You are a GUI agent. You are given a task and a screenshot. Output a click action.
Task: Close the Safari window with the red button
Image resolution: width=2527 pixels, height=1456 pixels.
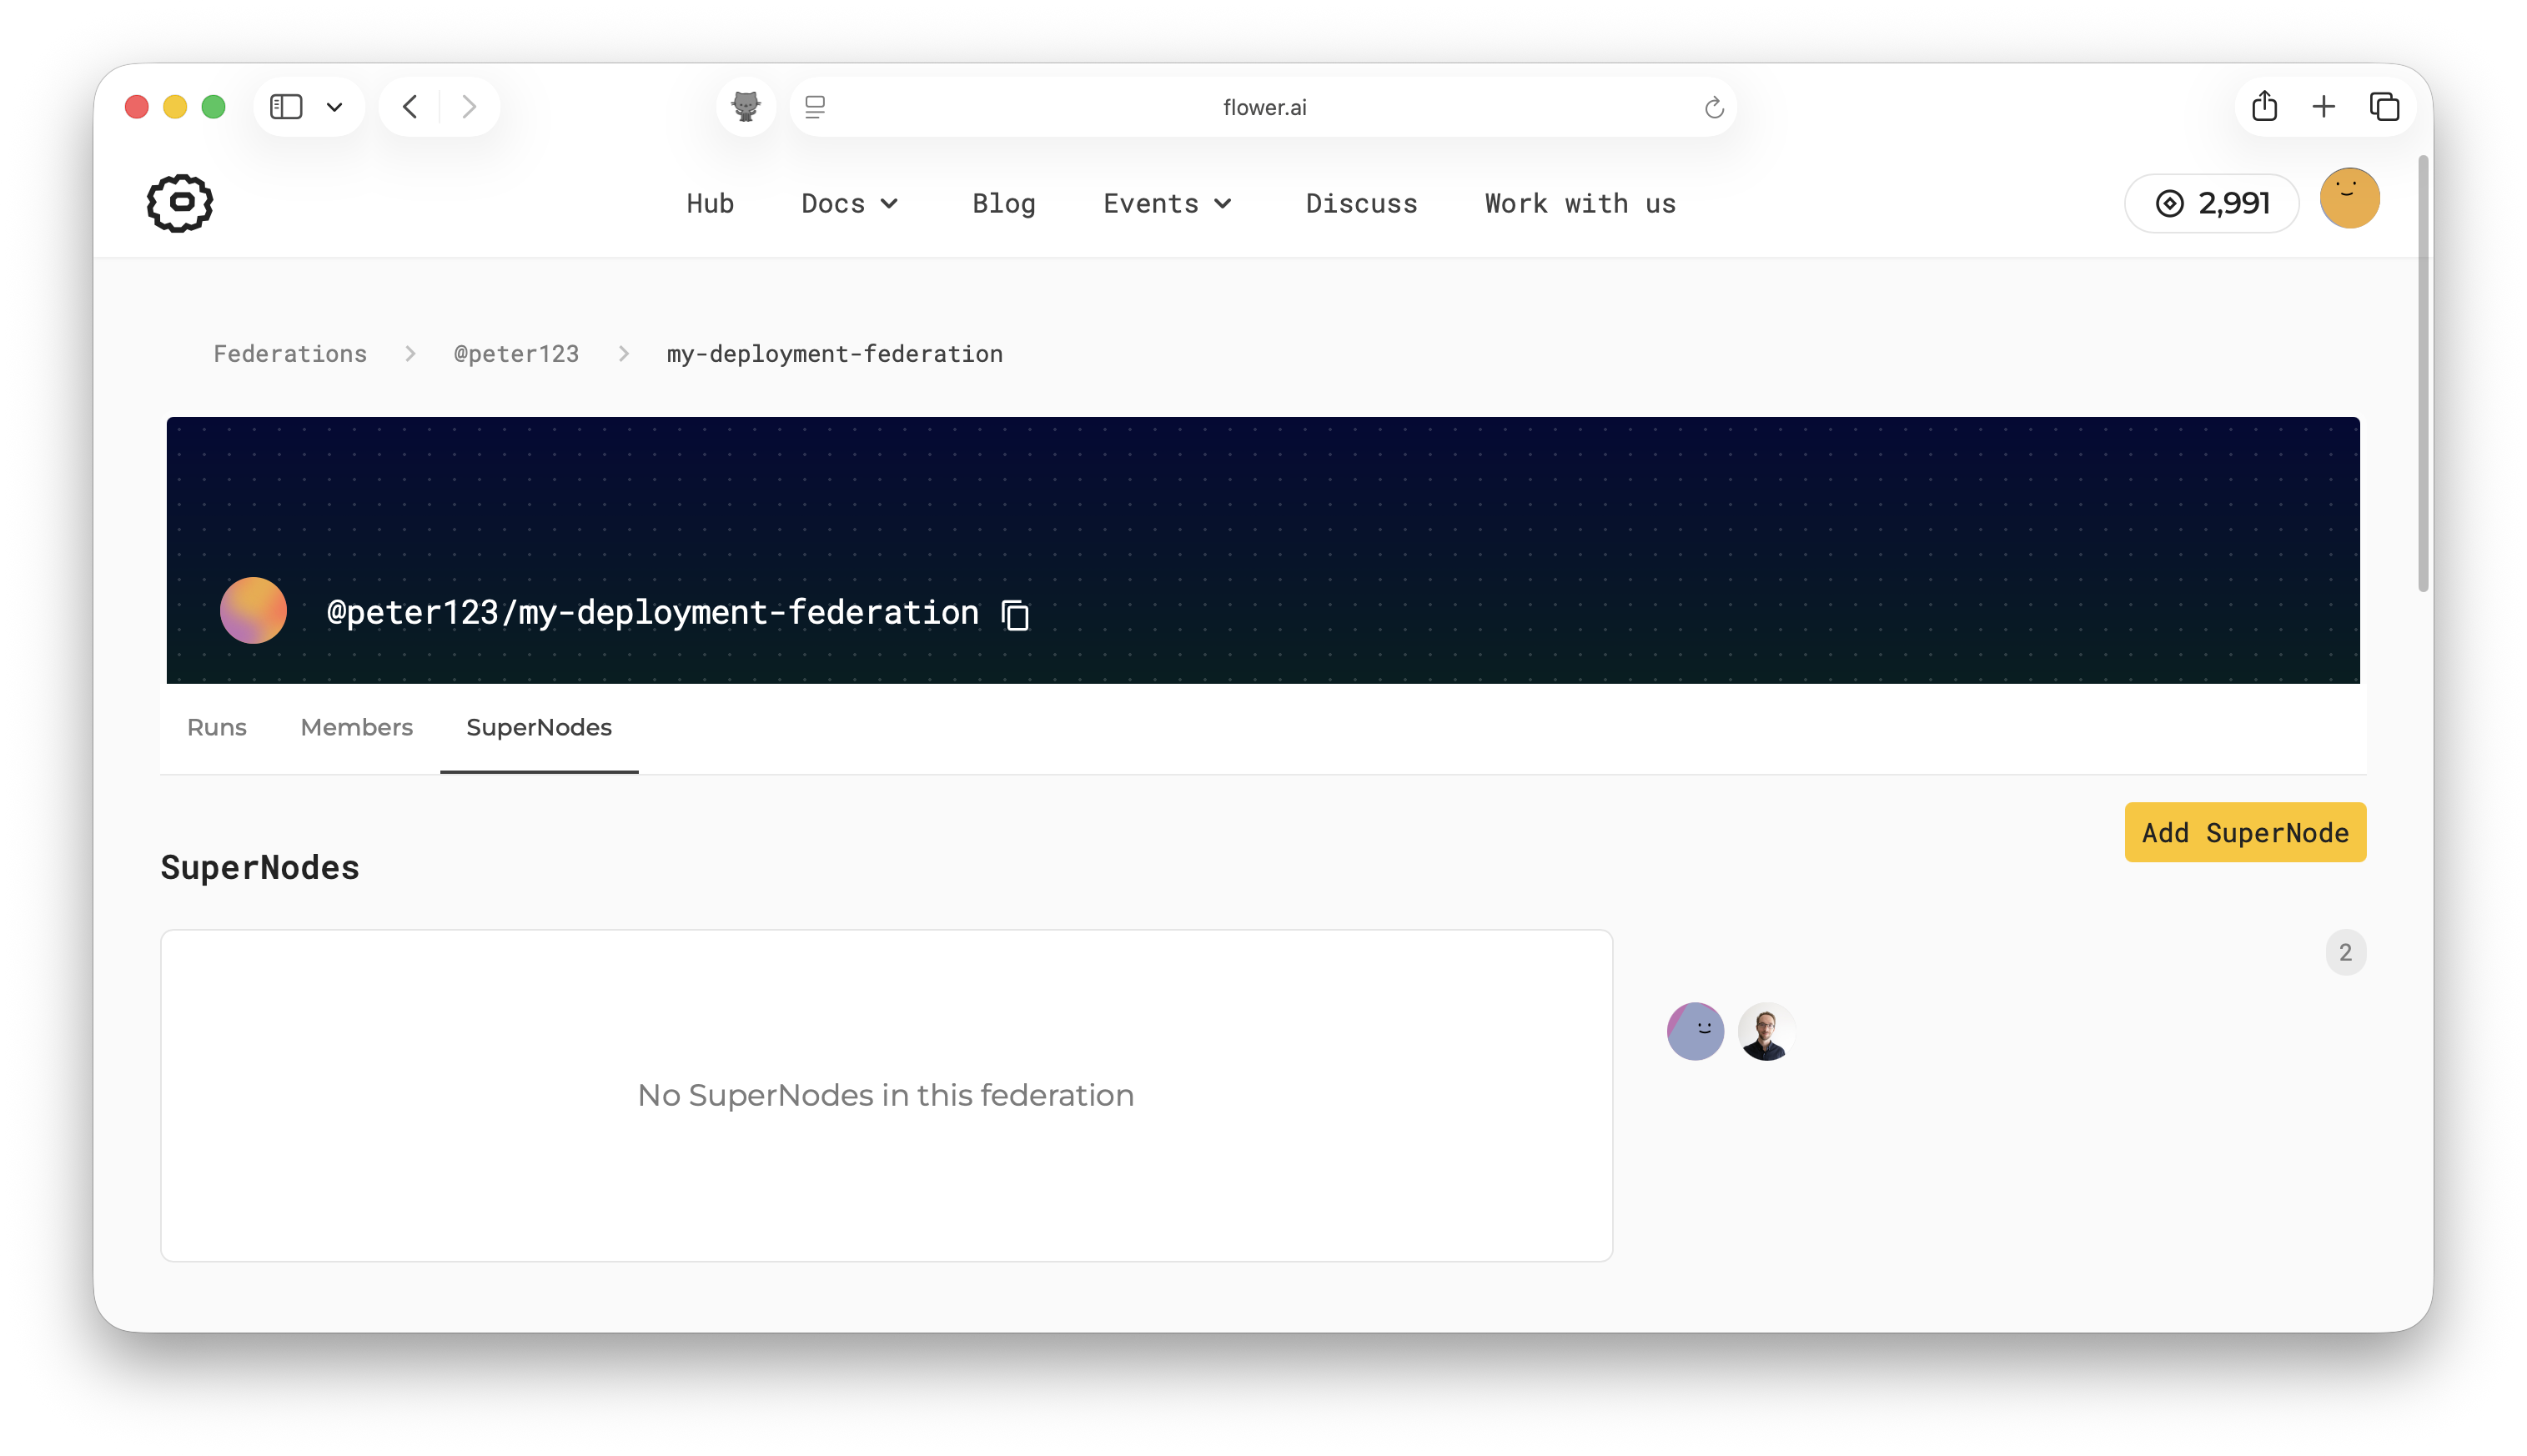(x=137, y=106)
